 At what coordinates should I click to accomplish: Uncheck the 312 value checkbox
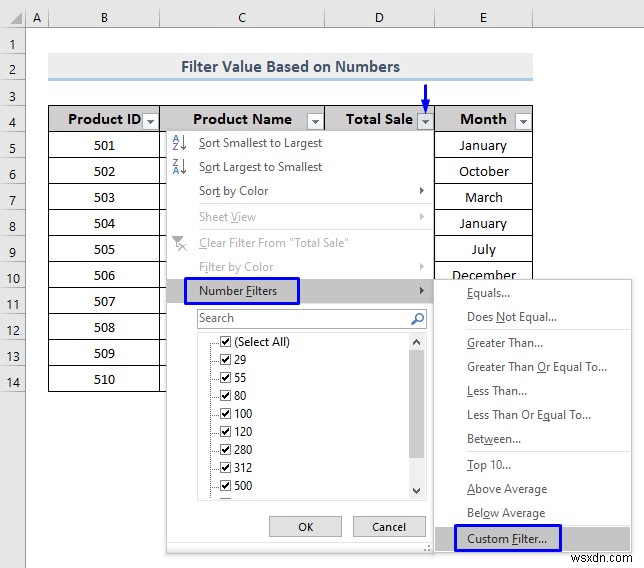click(225, 467)
